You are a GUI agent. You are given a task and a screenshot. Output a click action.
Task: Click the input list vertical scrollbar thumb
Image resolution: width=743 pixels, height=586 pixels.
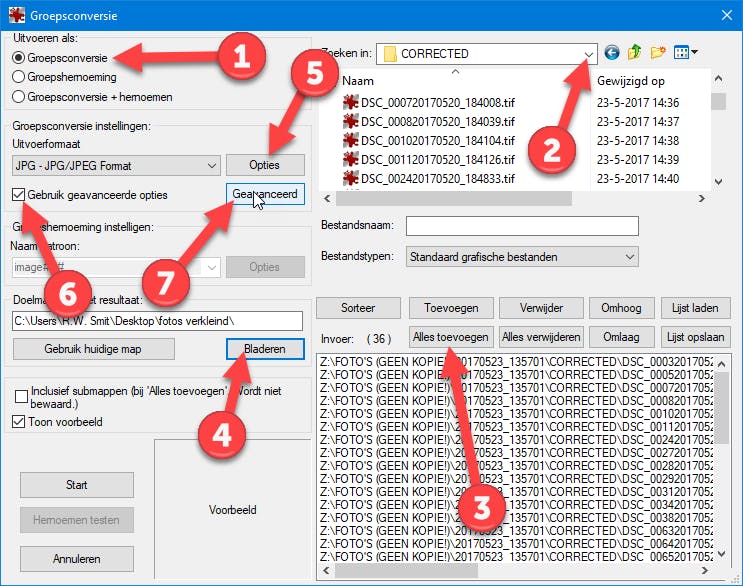(x=722, y=408)
